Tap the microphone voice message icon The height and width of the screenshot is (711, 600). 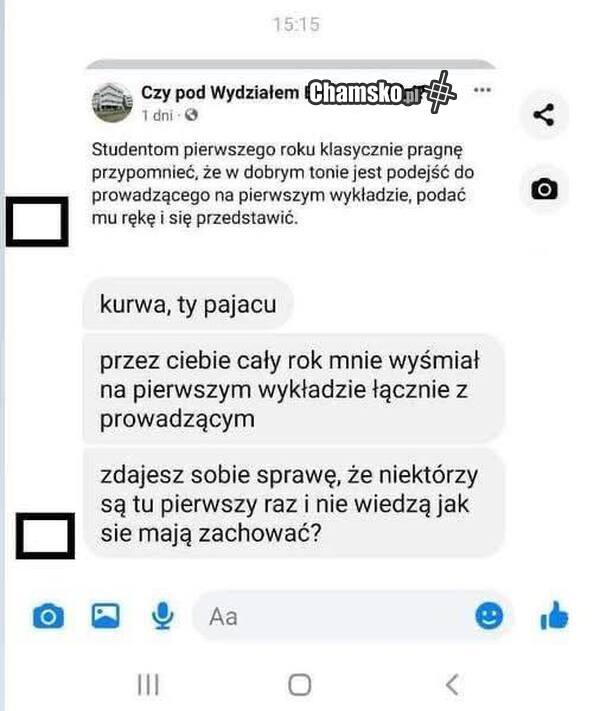162,616
